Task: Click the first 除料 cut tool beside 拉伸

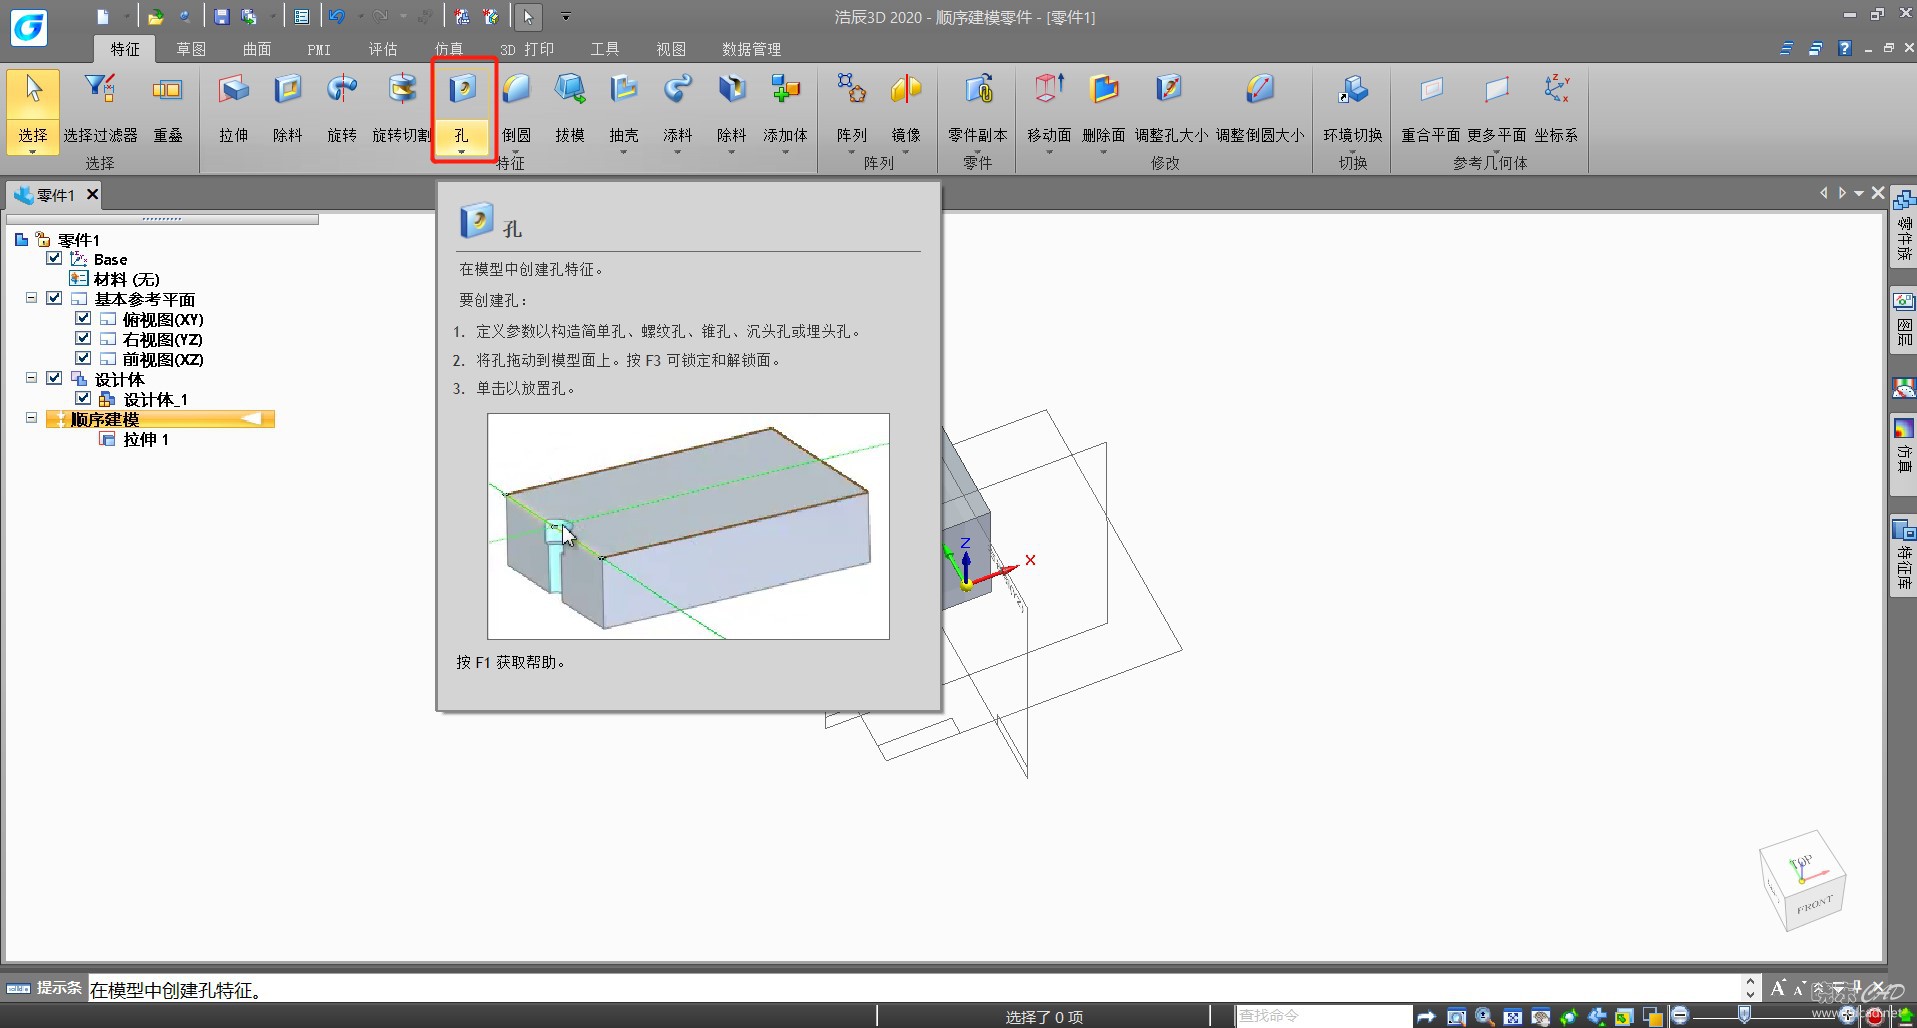Action: (288, 108)
